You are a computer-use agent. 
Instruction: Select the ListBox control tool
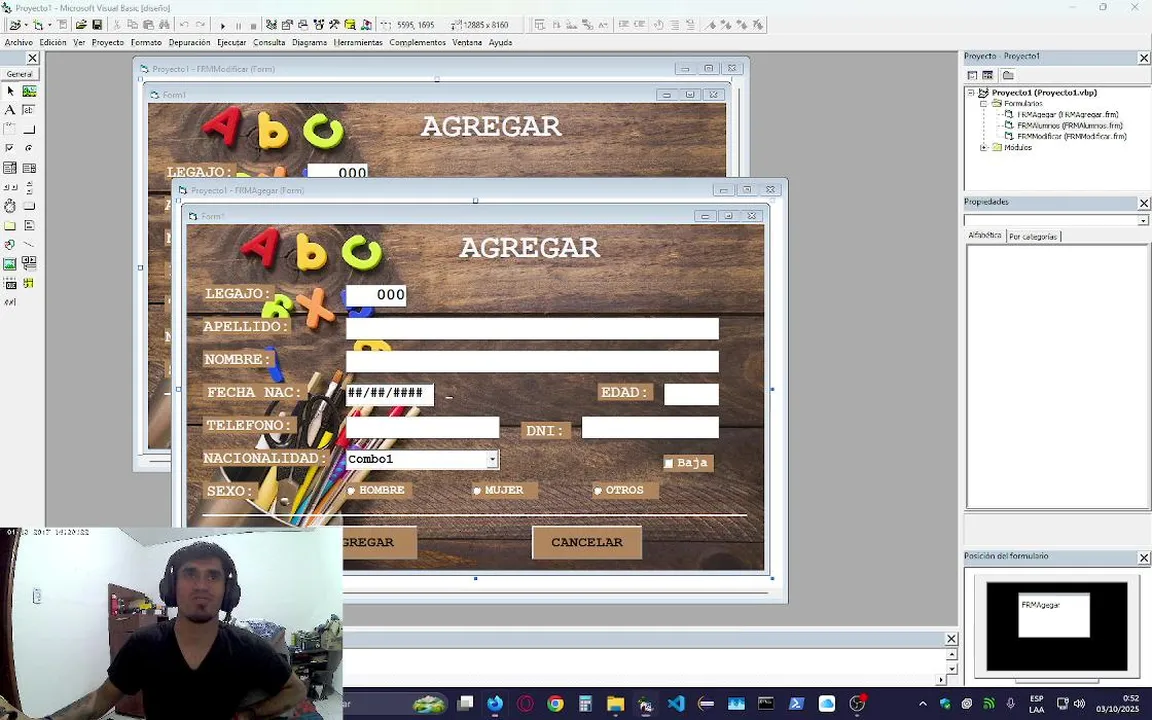click(x=29, y=168)
